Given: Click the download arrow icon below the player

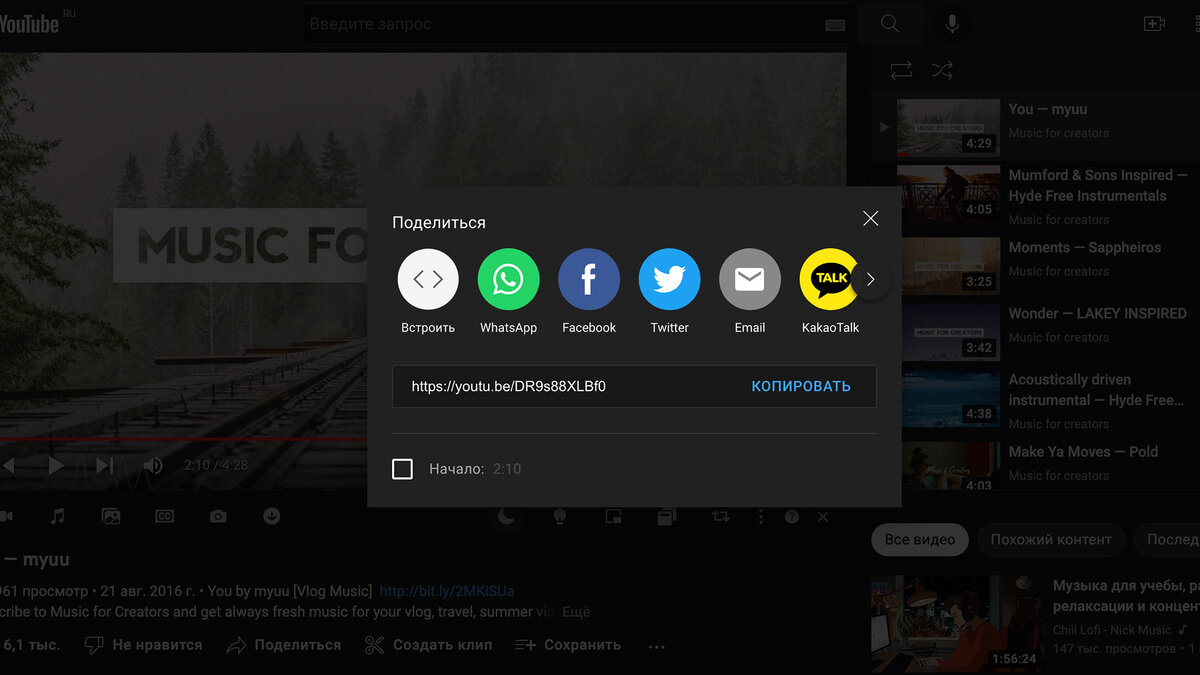Looking at the screenshot, I should [271, 516].
